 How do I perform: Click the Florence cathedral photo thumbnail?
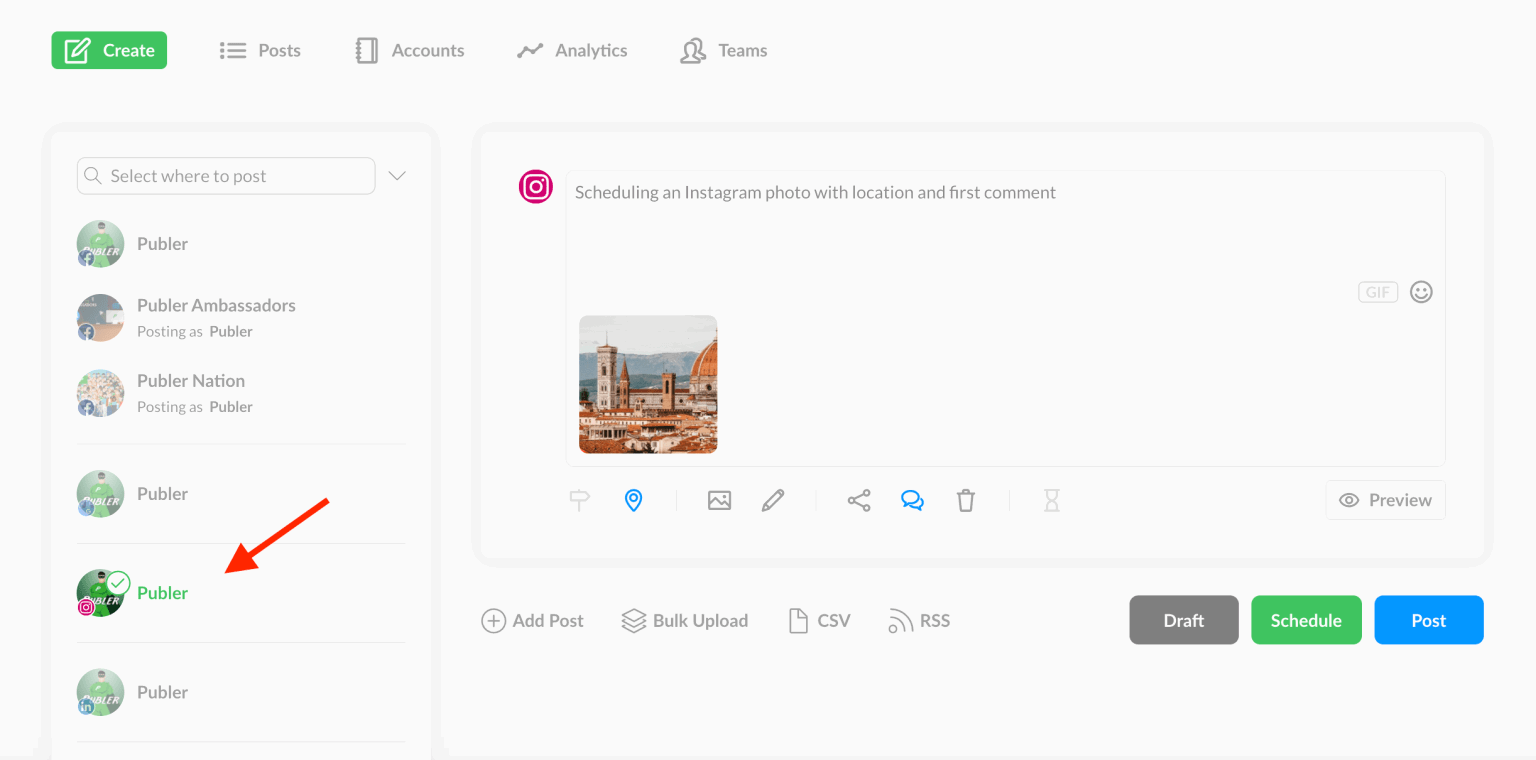647,385
